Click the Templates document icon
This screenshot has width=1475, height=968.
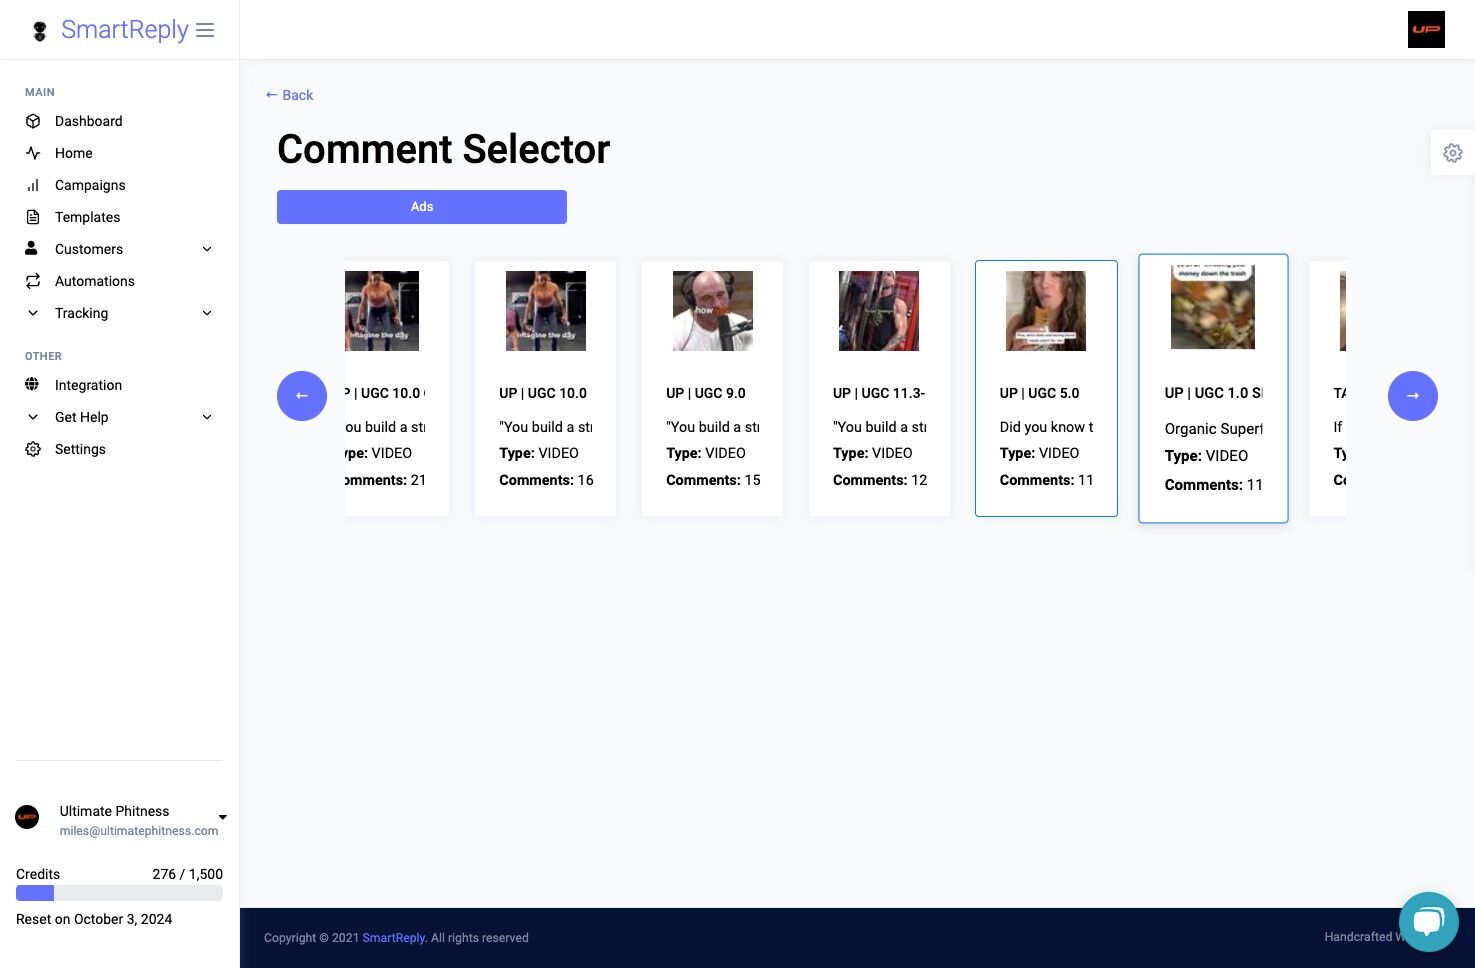click(33, 217)
